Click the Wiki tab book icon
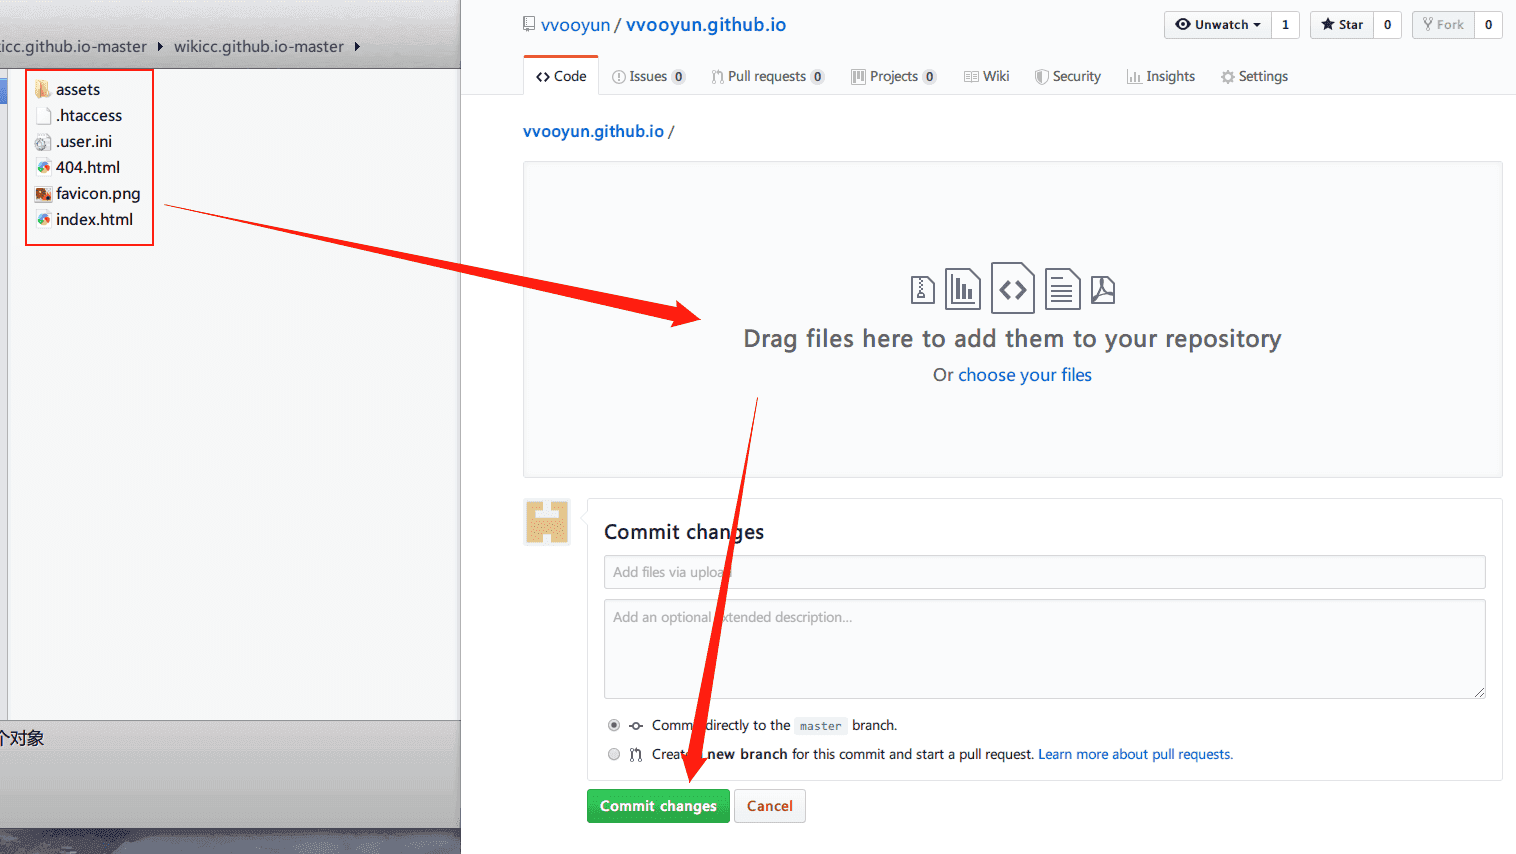1516x854 pixels. pyautogui.click(x=971, y=77)
